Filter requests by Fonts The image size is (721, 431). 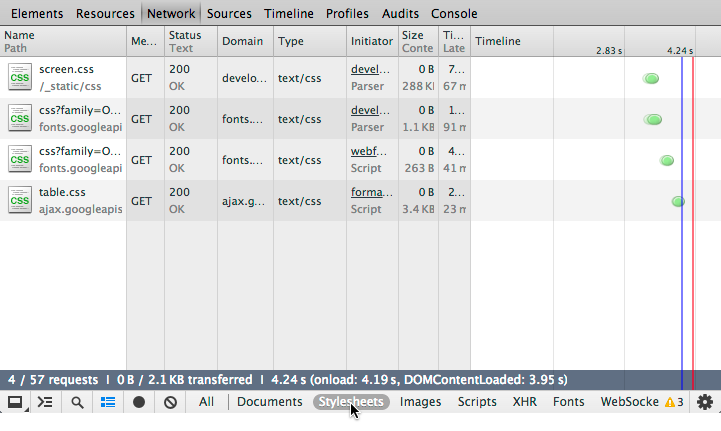[x=568, y=402]
